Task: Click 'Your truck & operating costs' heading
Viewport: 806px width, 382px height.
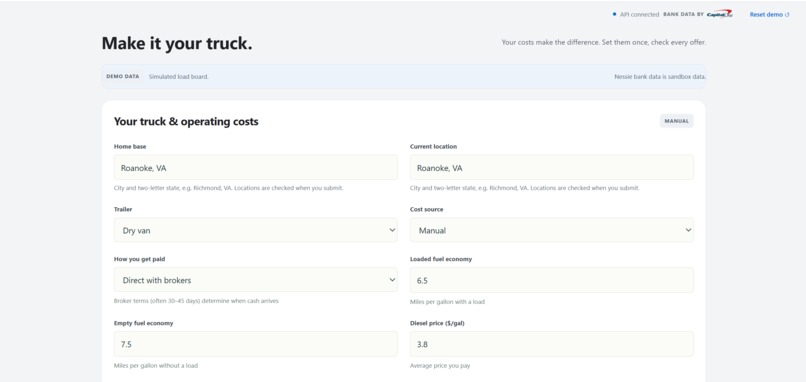Action: click(186, 122)
